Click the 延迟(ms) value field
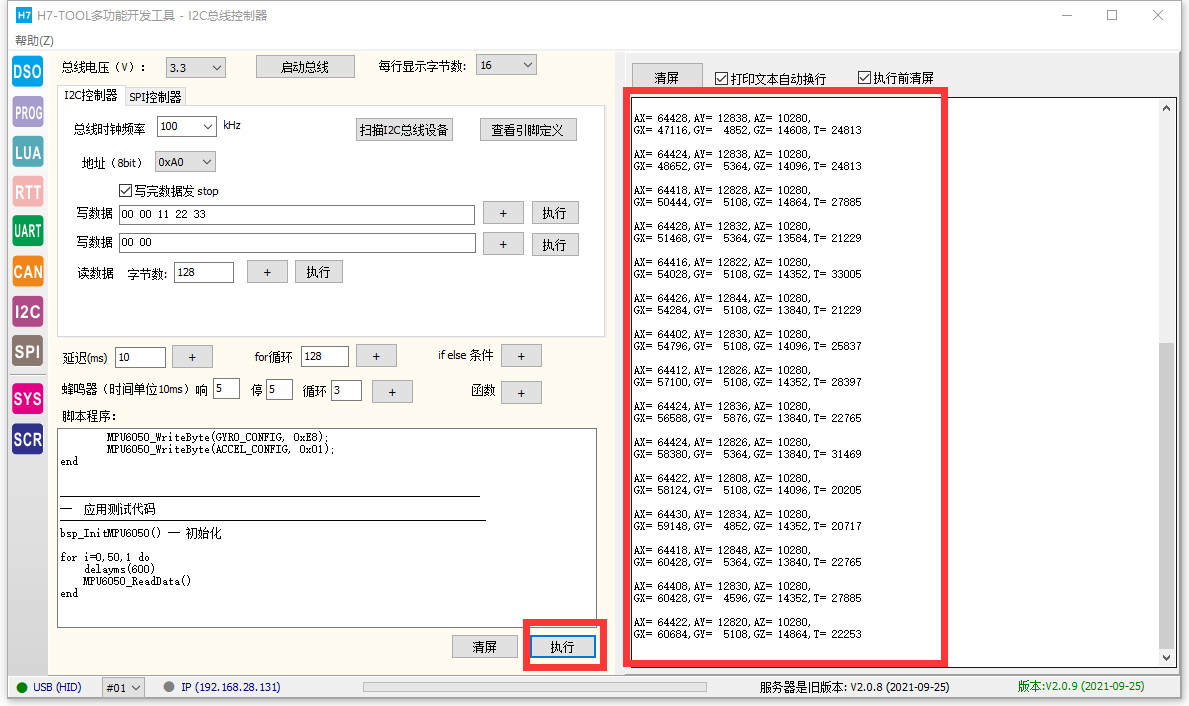This screenshot has height=706, width=1189. click(140, 357)
